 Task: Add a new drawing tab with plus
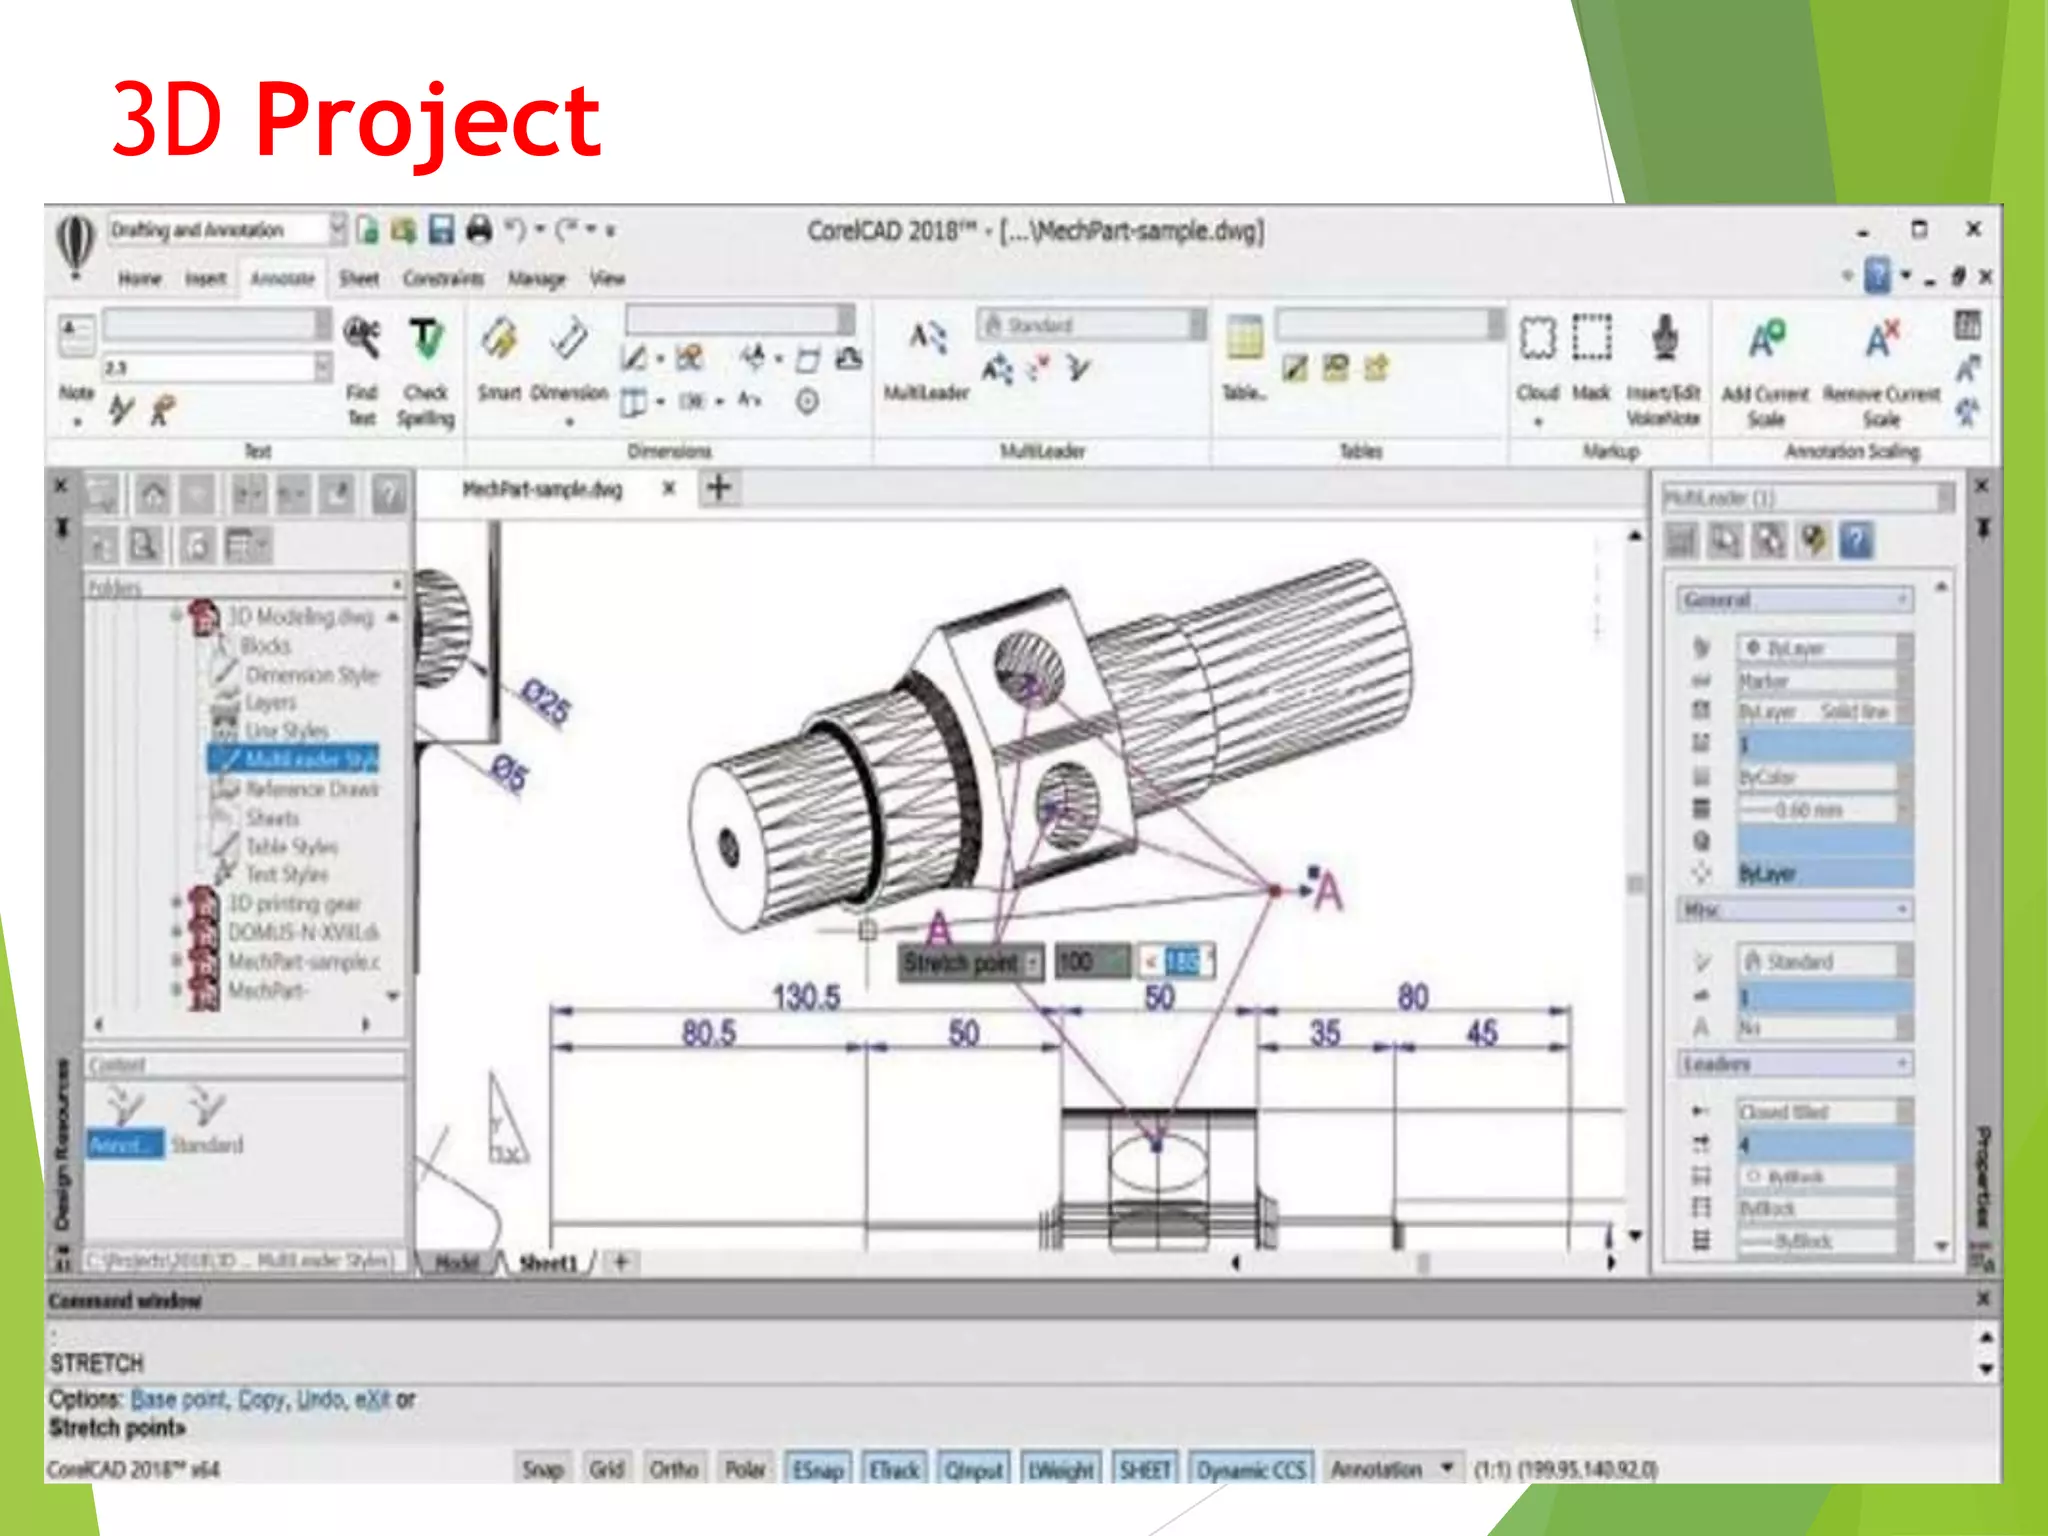click(719, 488)
